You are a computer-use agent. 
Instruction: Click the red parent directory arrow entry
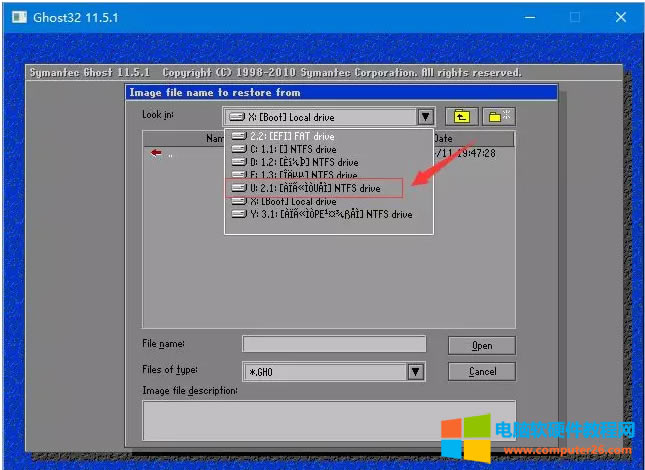(157, 153)
